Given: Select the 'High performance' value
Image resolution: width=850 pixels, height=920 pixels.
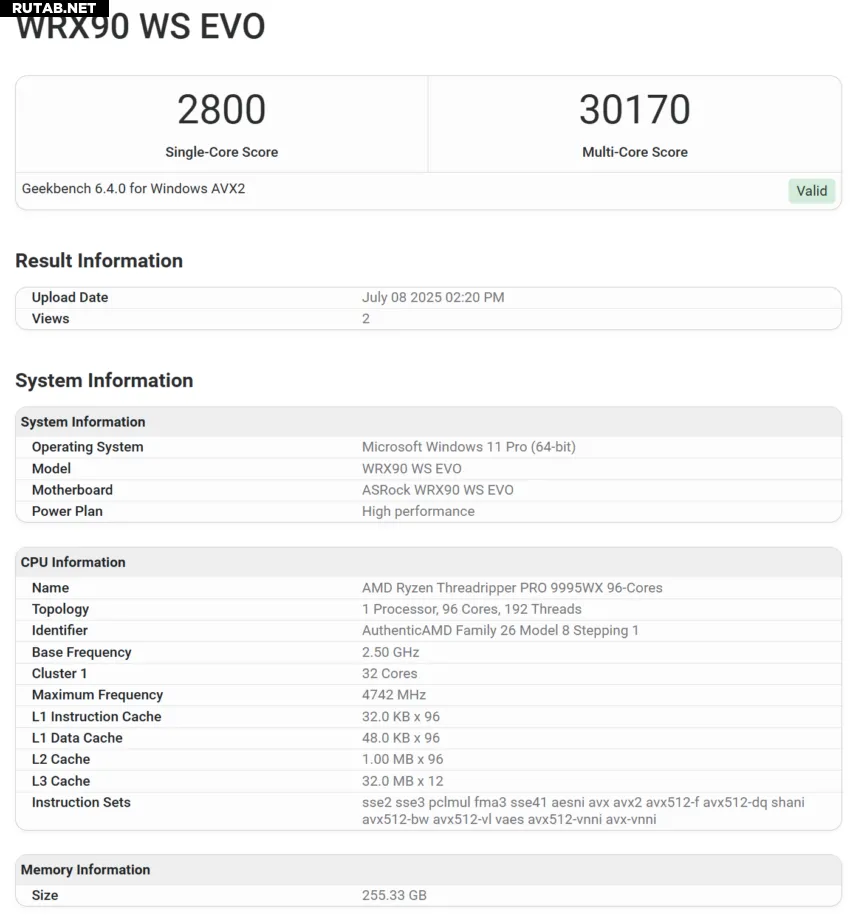Looking at the screenshot, I should (x=418, y=512).
